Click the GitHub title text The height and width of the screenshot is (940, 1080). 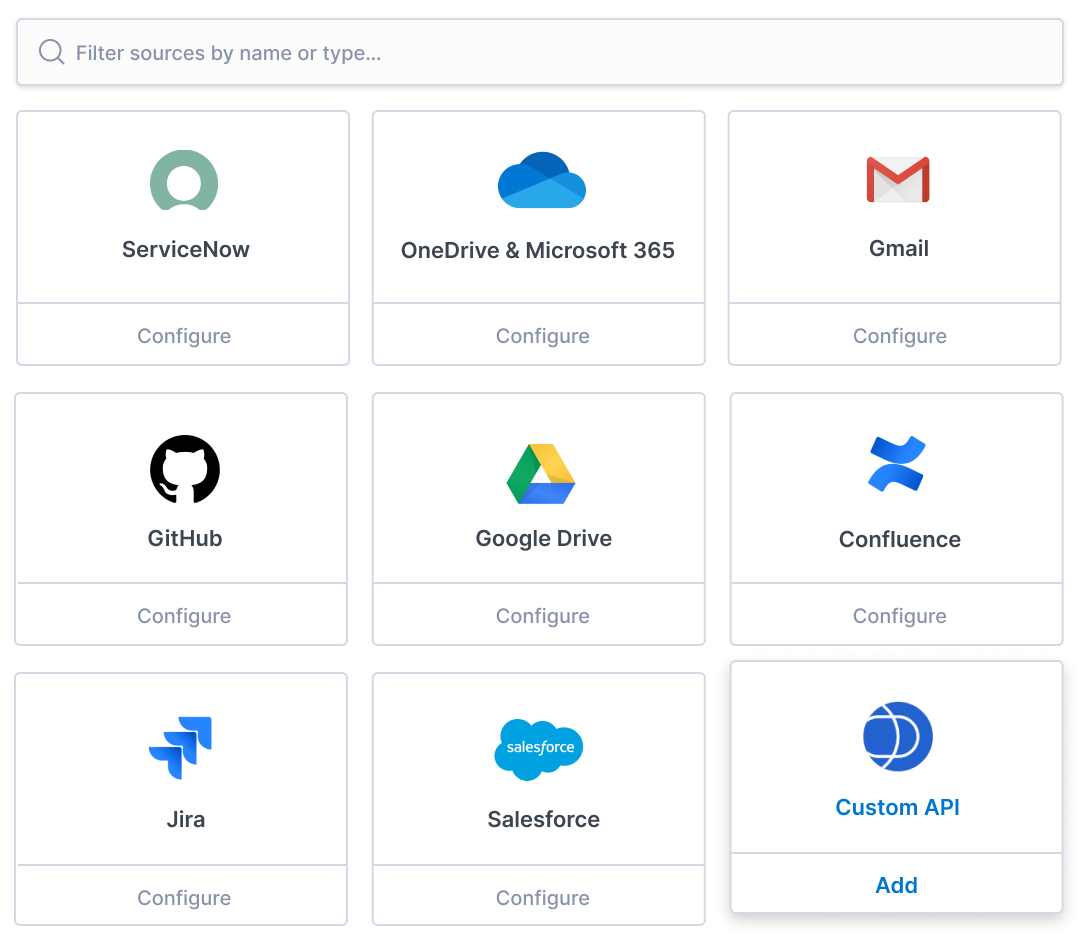pos(185,538)
